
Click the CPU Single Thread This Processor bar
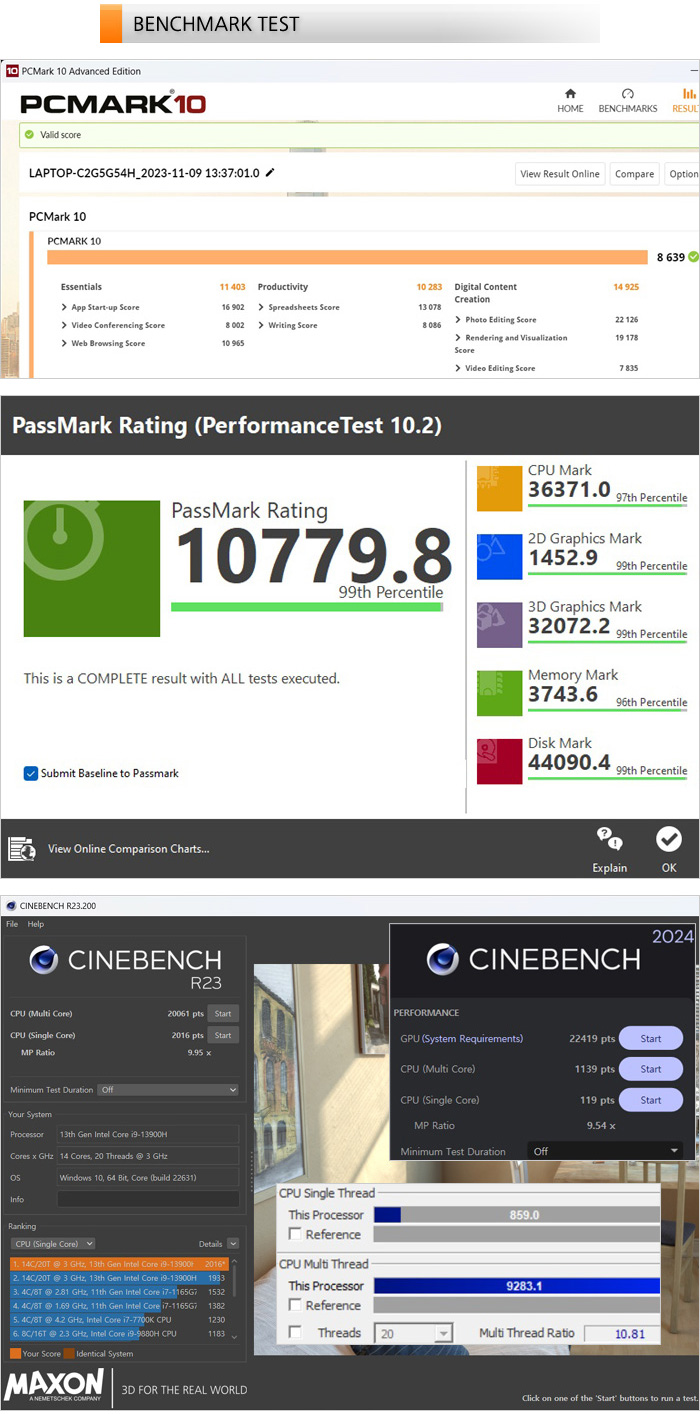point(517,1215)
